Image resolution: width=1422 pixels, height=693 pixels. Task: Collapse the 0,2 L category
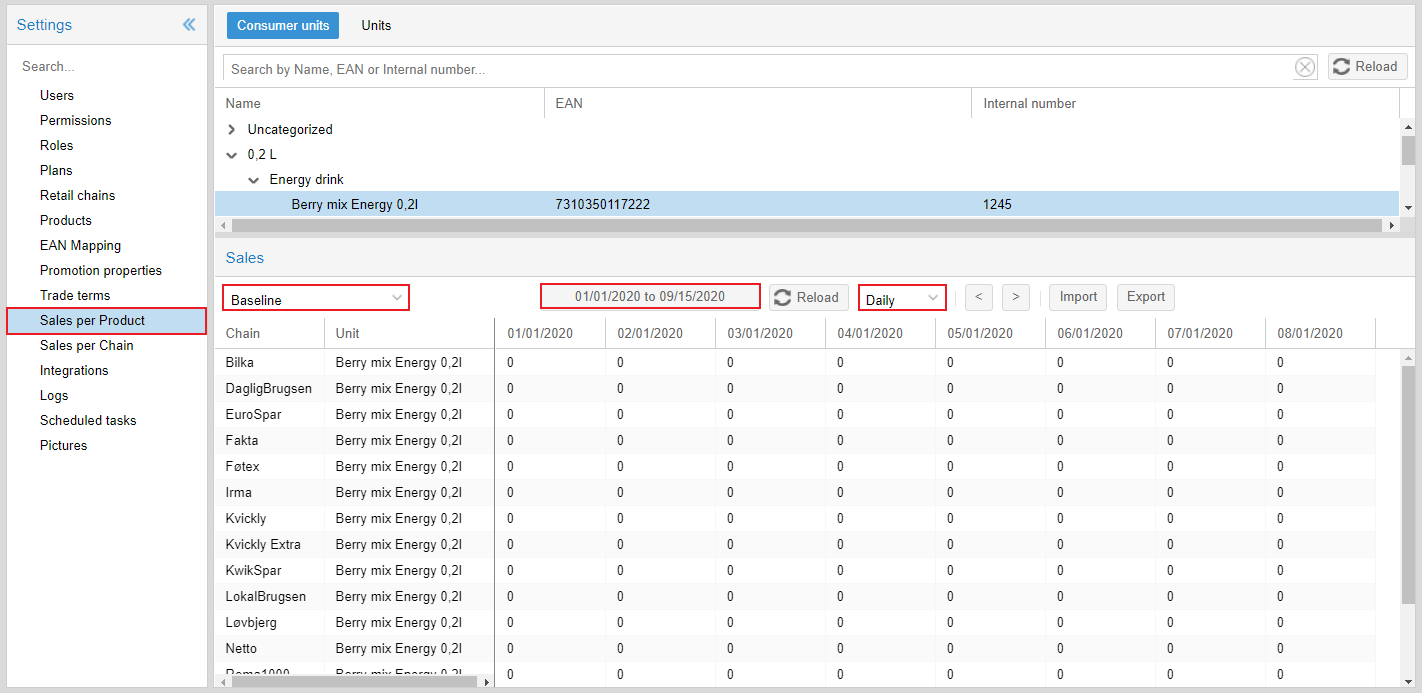(x=231, y=154)
